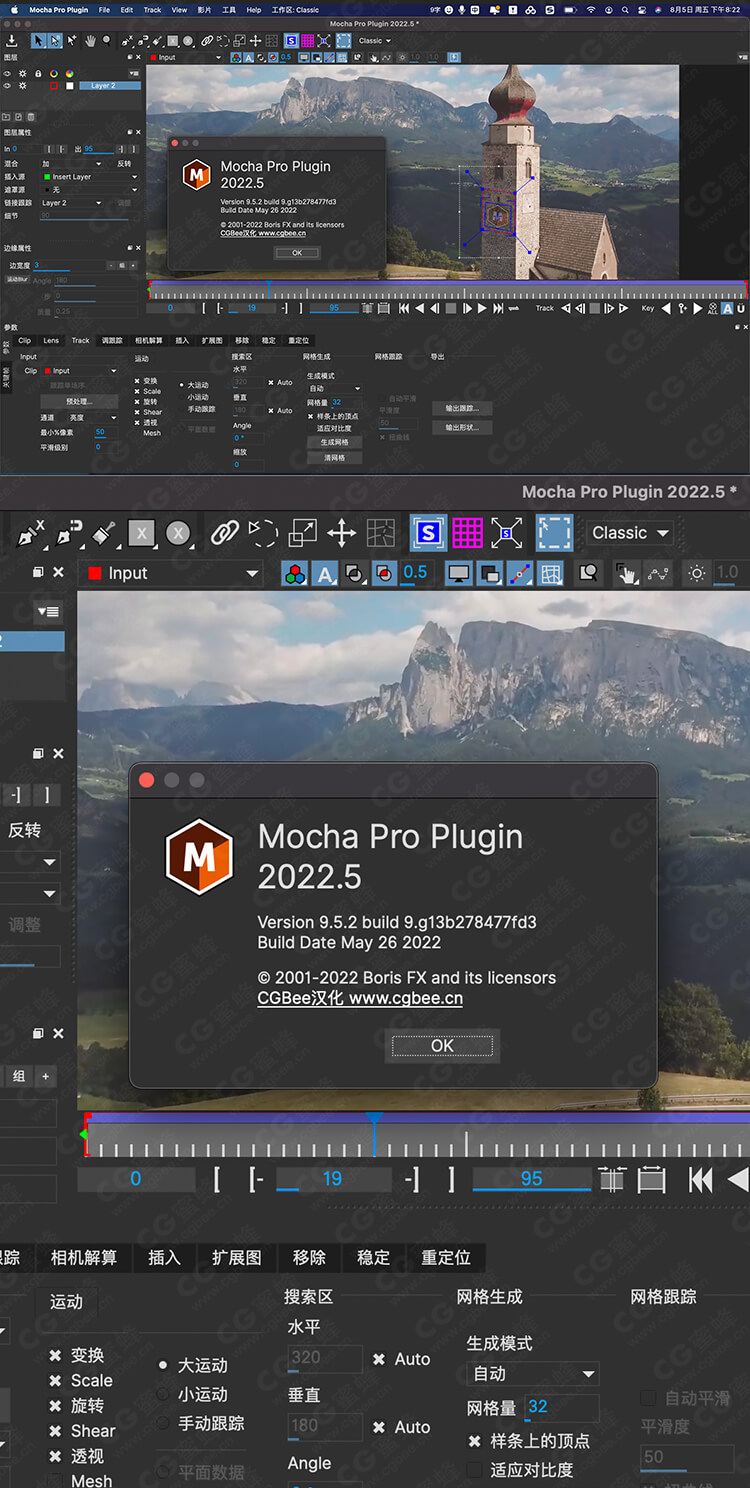Click OK in enlarged About dialog
The width and height of the screenshot is (750, 1488).
[x=442, y=1045]
